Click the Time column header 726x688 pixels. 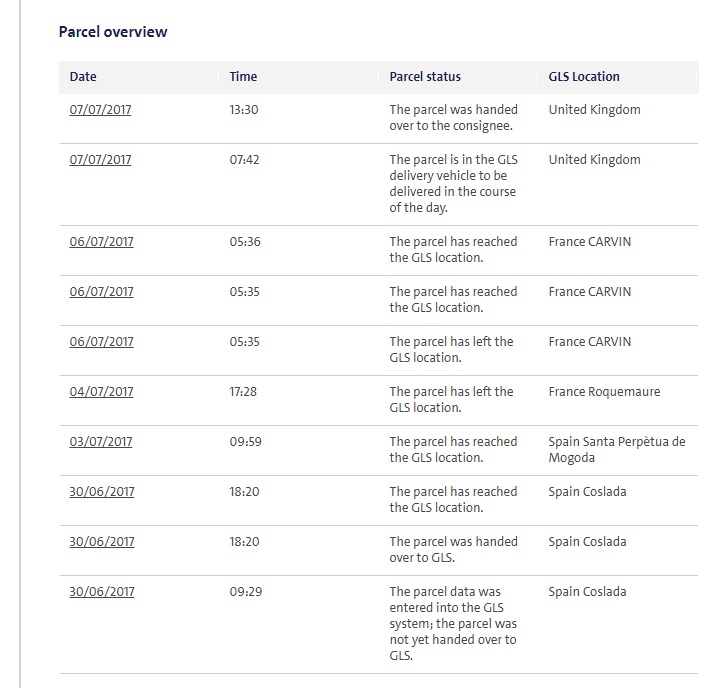click(243, 76)
